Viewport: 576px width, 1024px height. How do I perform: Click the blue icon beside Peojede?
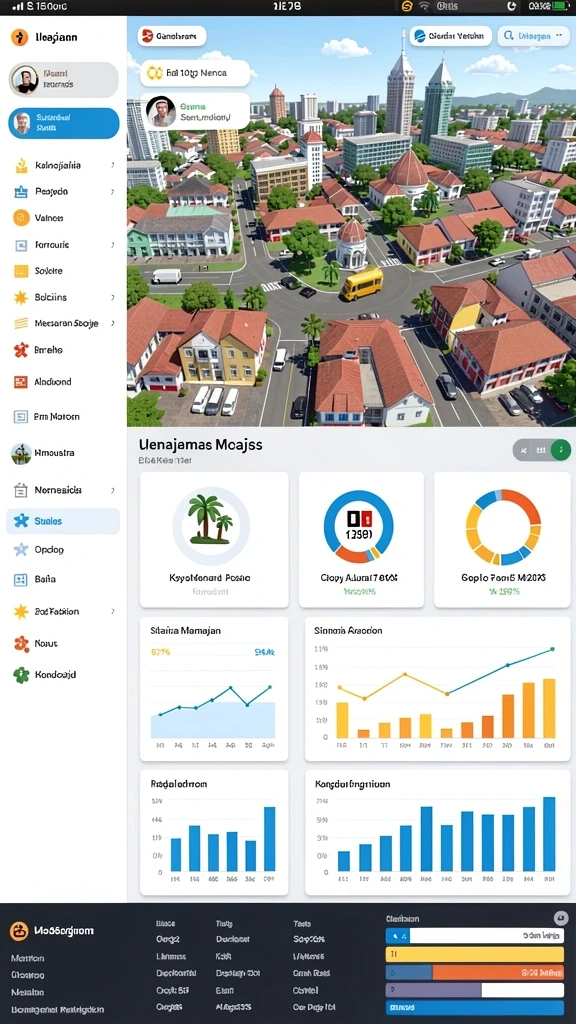21,192
